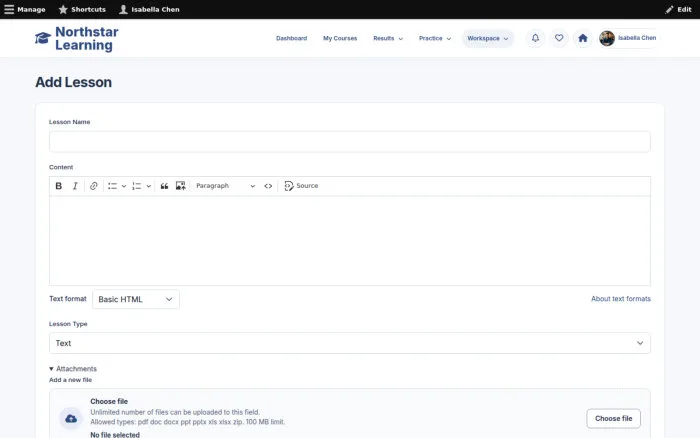Open the Manage hamburger menu
The height and width of the screenshot is (438, 700).
point(25,9)
